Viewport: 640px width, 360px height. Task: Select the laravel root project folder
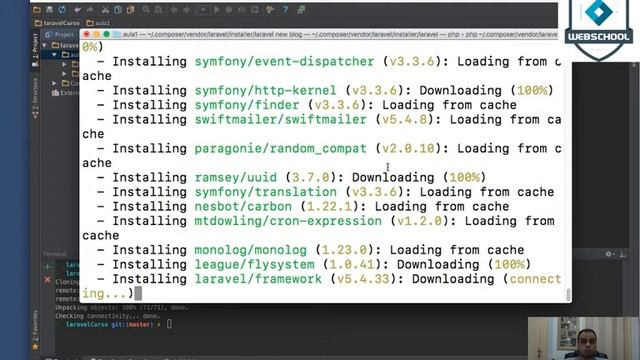pos(65,45)
